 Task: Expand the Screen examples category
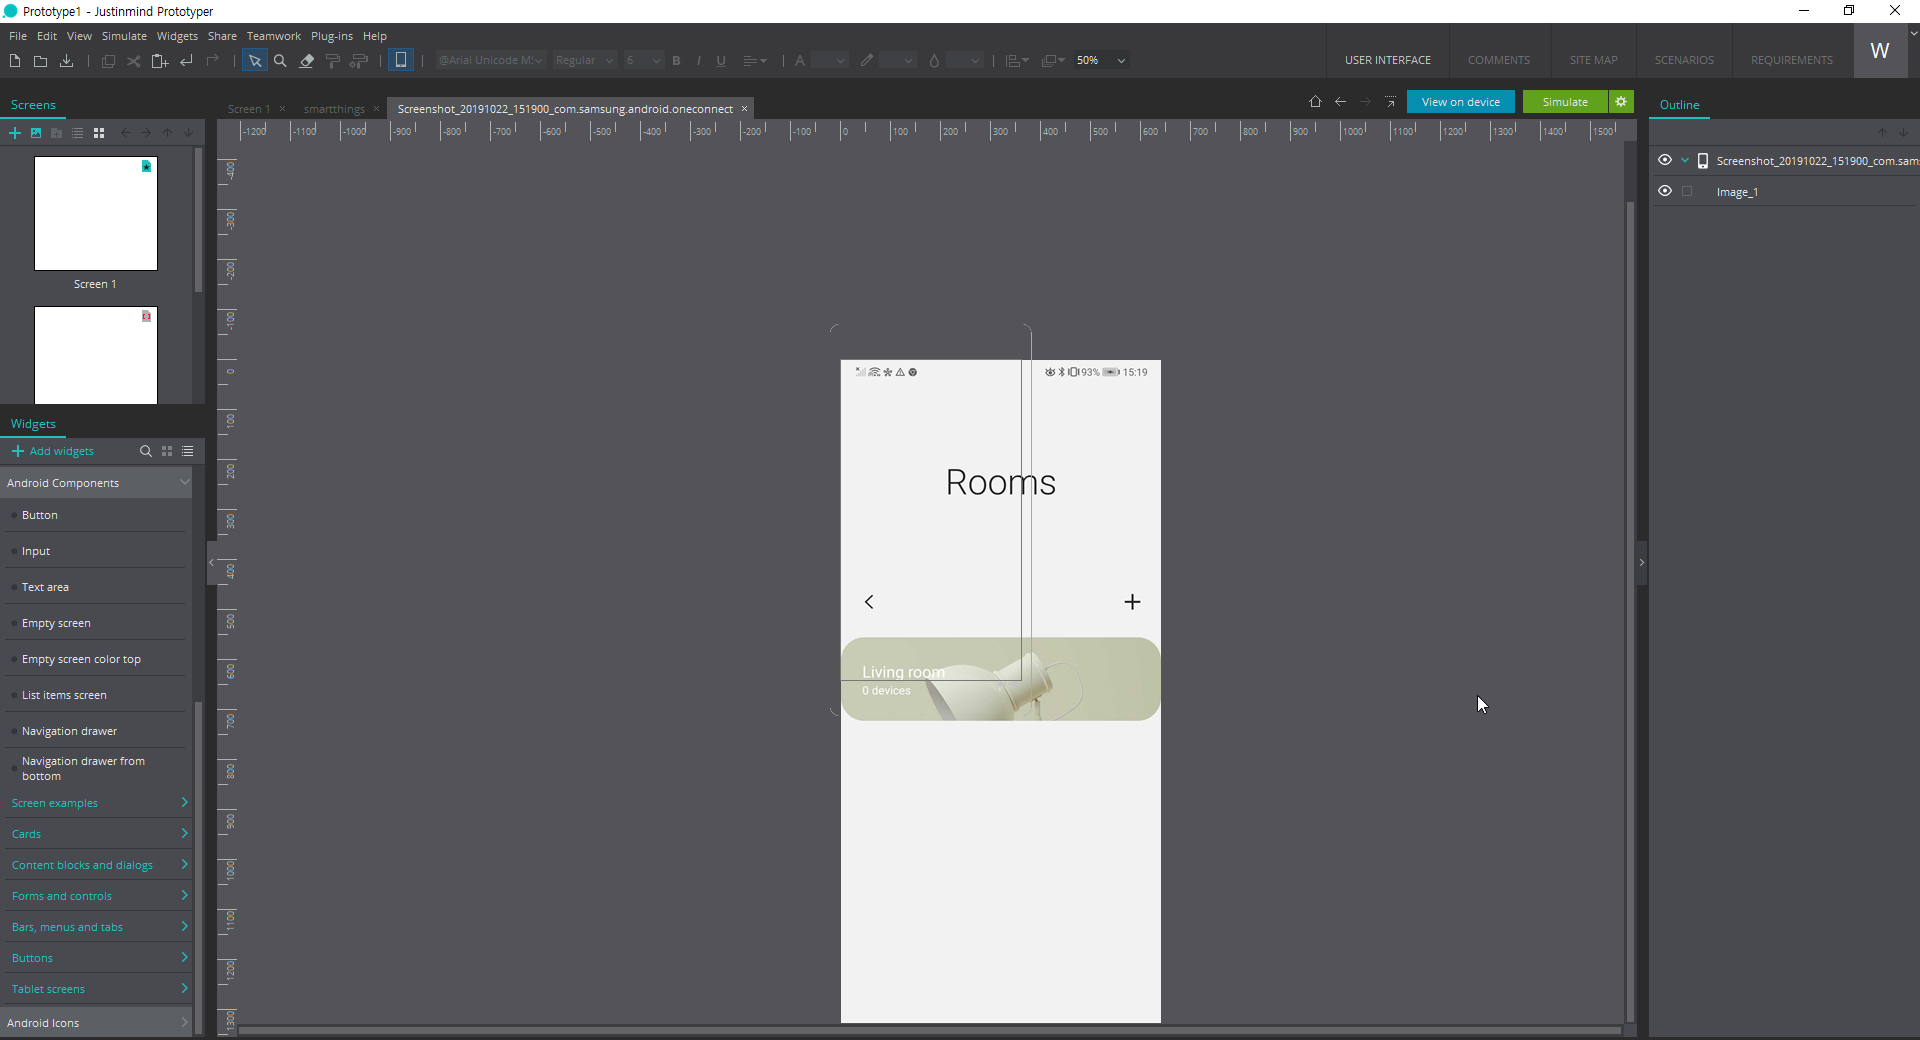coord(96,803)
